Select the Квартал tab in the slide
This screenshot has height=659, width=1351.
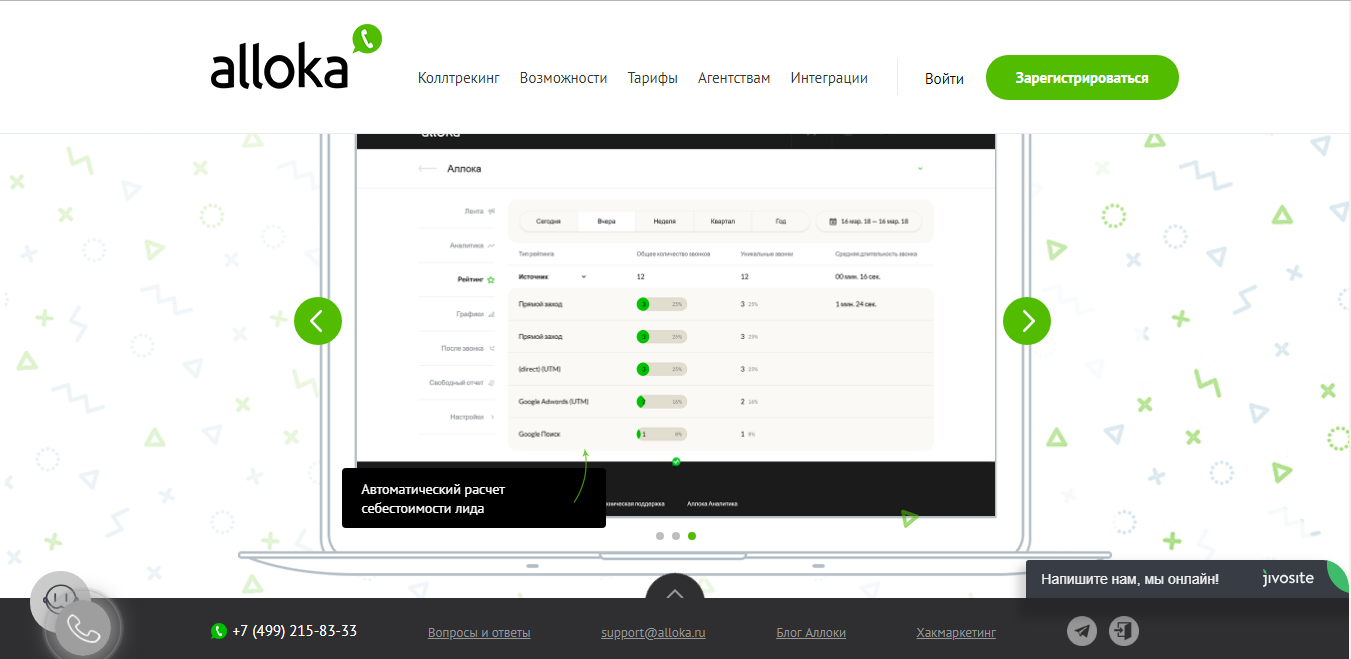[x=722, y=221]
